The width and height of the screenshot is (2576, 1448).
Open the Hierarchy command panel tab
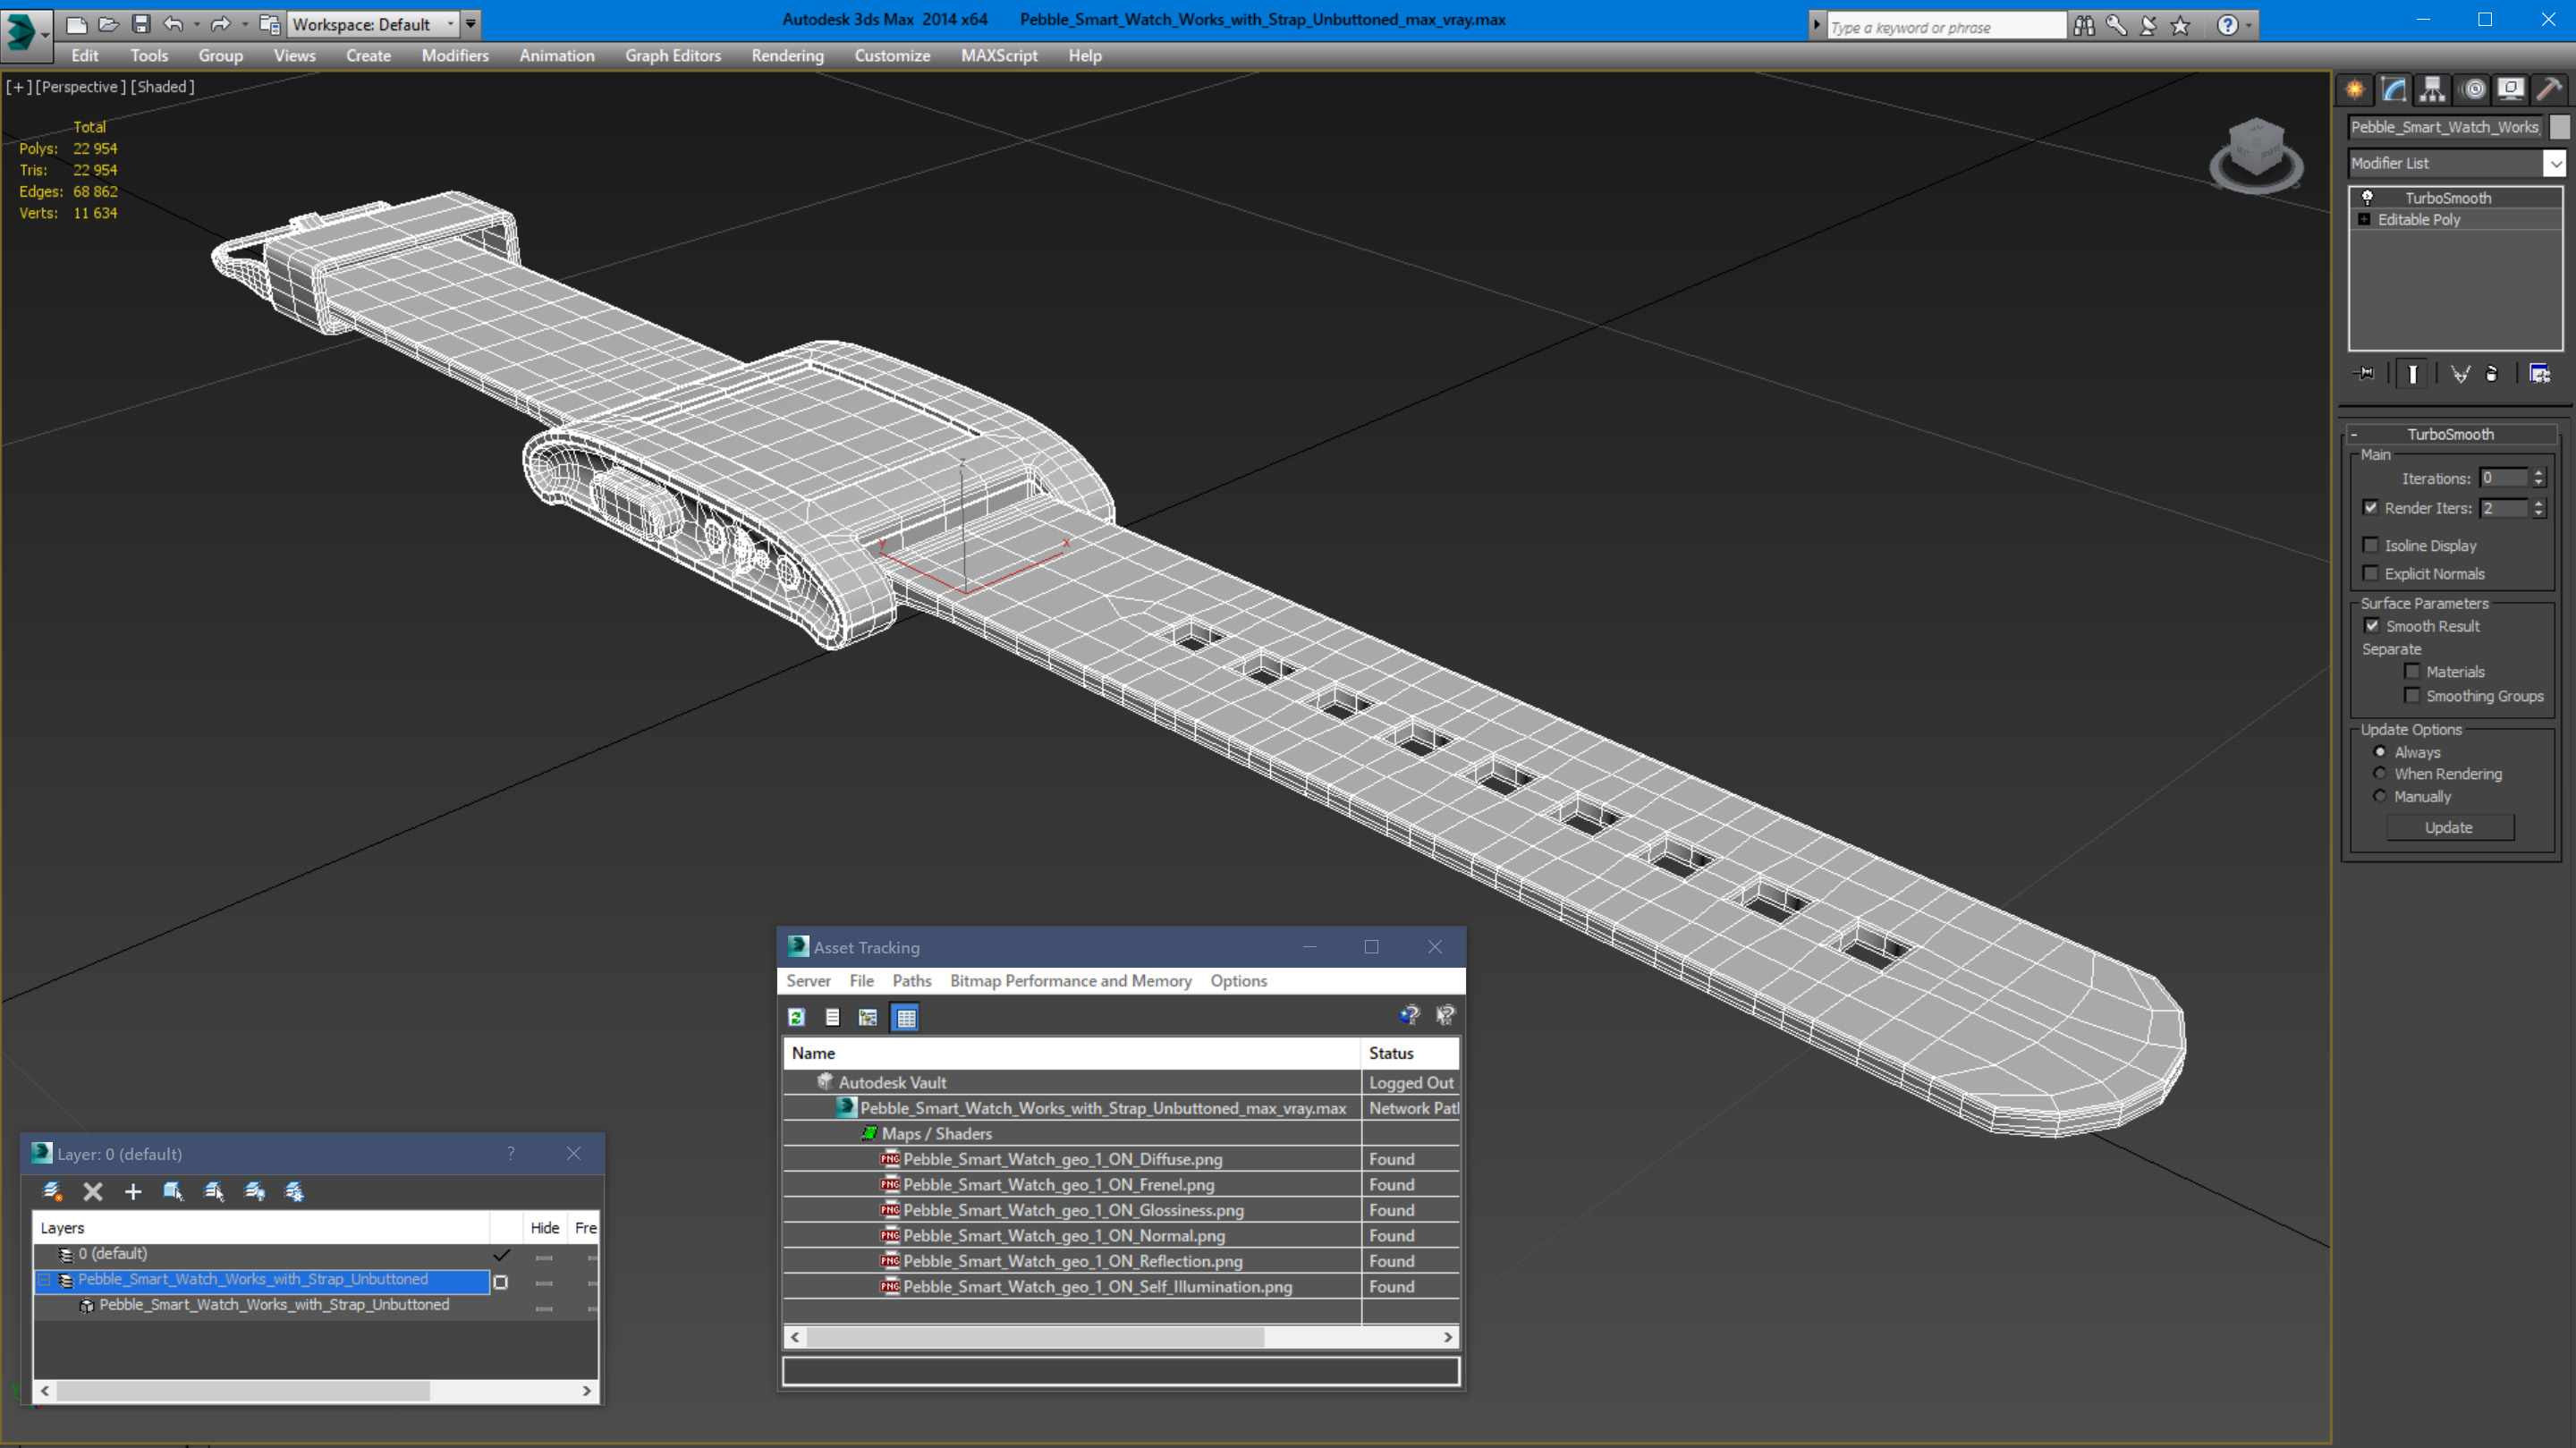[2433, 90]
